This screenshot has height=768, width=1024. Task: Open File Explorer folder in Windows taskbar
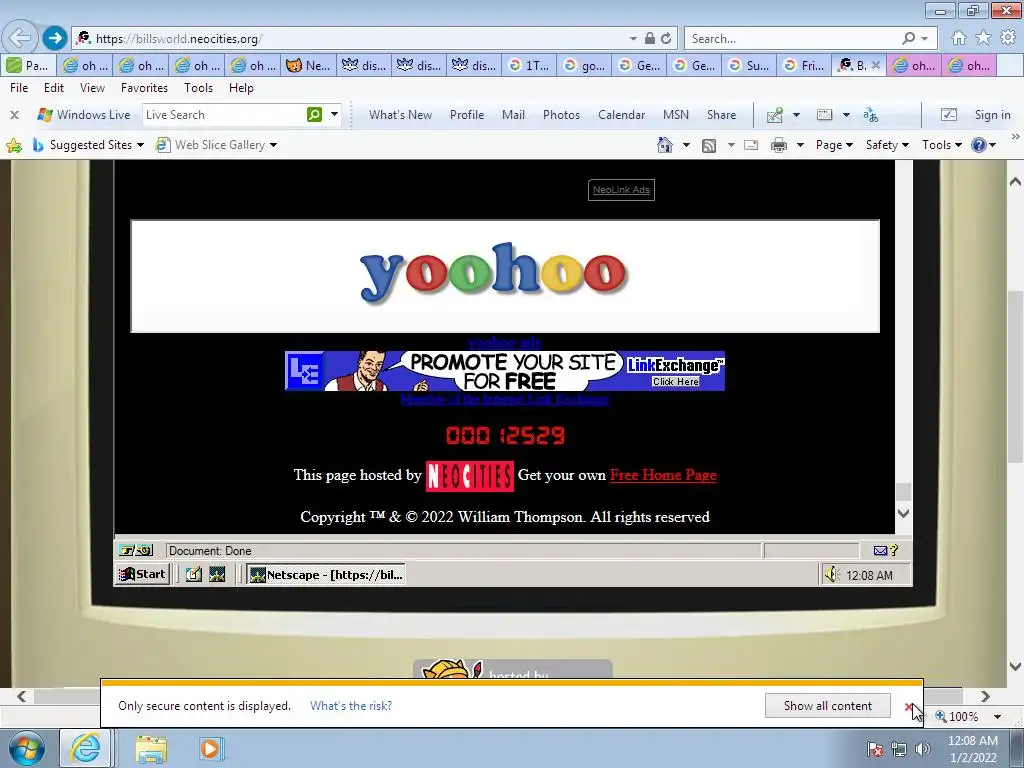[152, 748]
